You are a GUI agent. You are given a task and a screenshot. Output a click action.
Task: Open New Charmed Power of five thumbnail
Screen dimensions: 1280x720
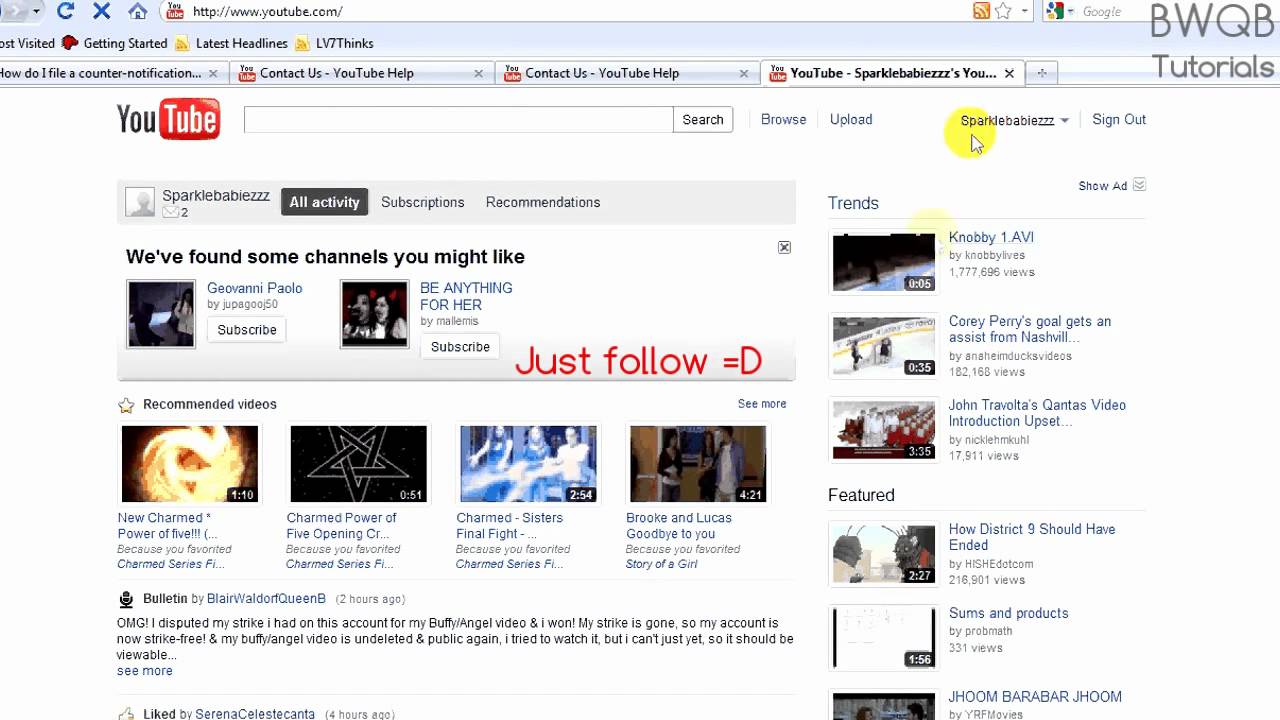coord(189,464)
